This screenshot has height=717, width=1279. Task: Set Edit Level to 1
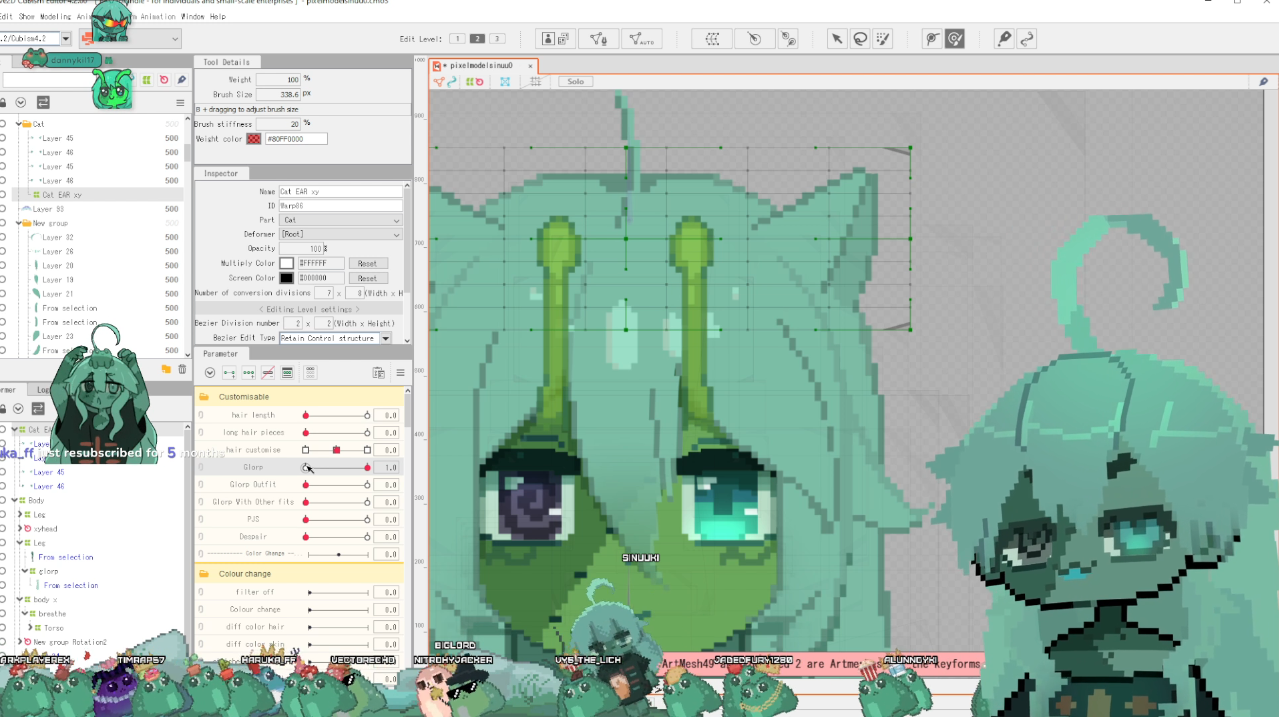[457, 39]
